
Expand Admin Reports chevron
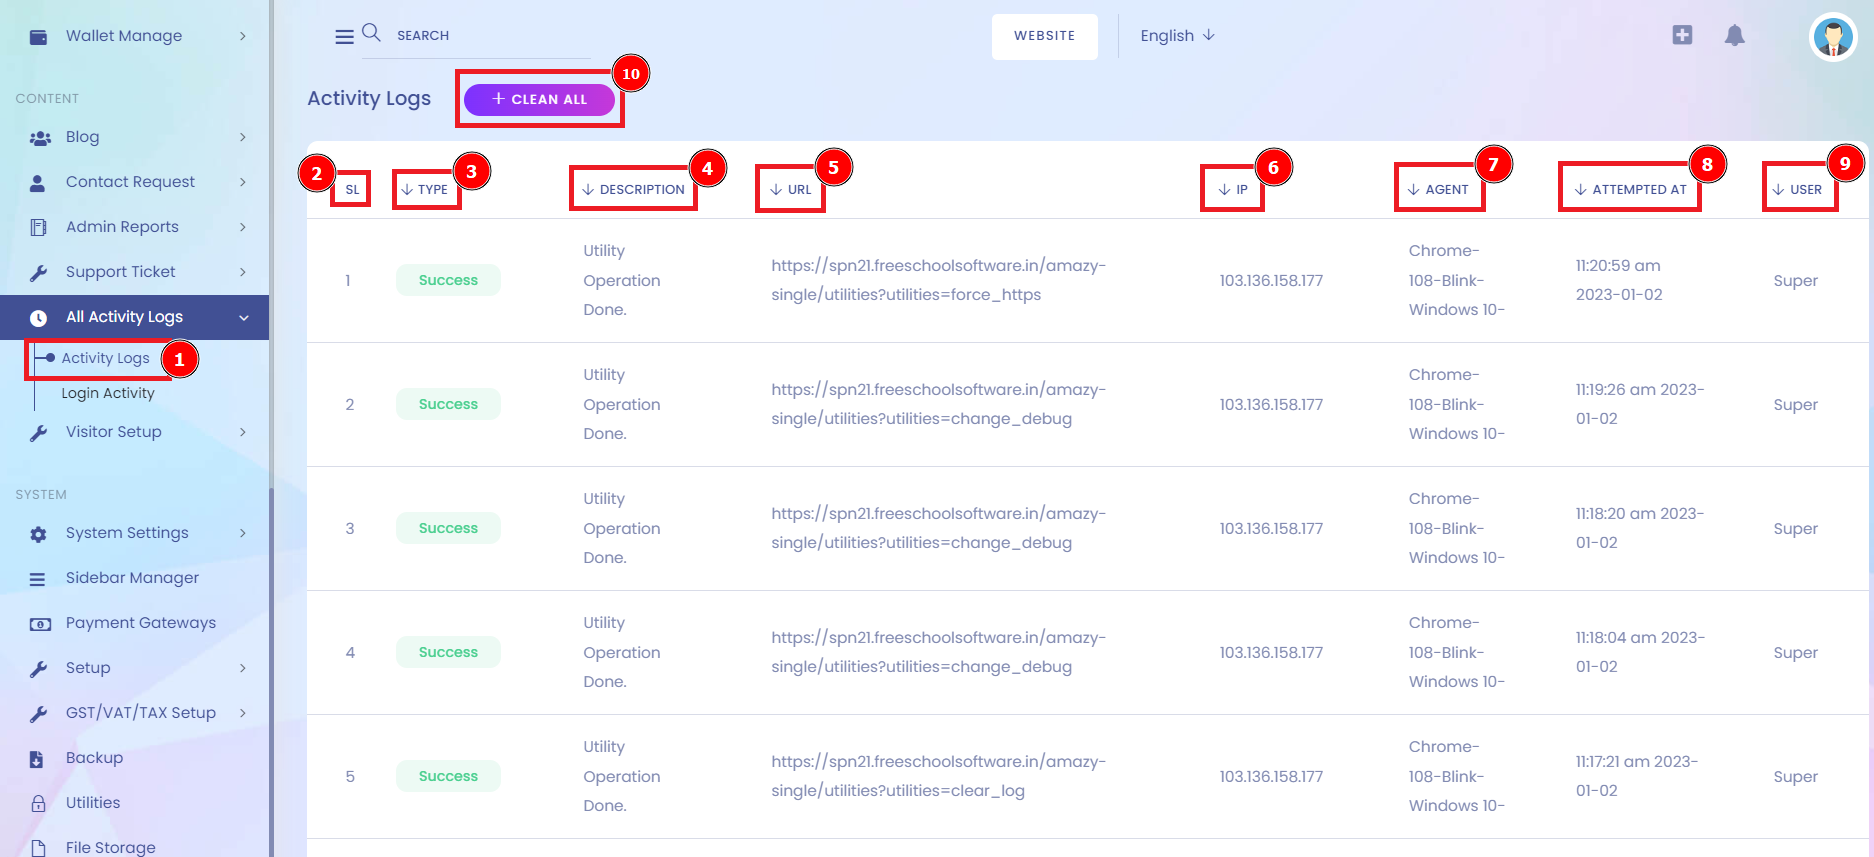(242, 227)
